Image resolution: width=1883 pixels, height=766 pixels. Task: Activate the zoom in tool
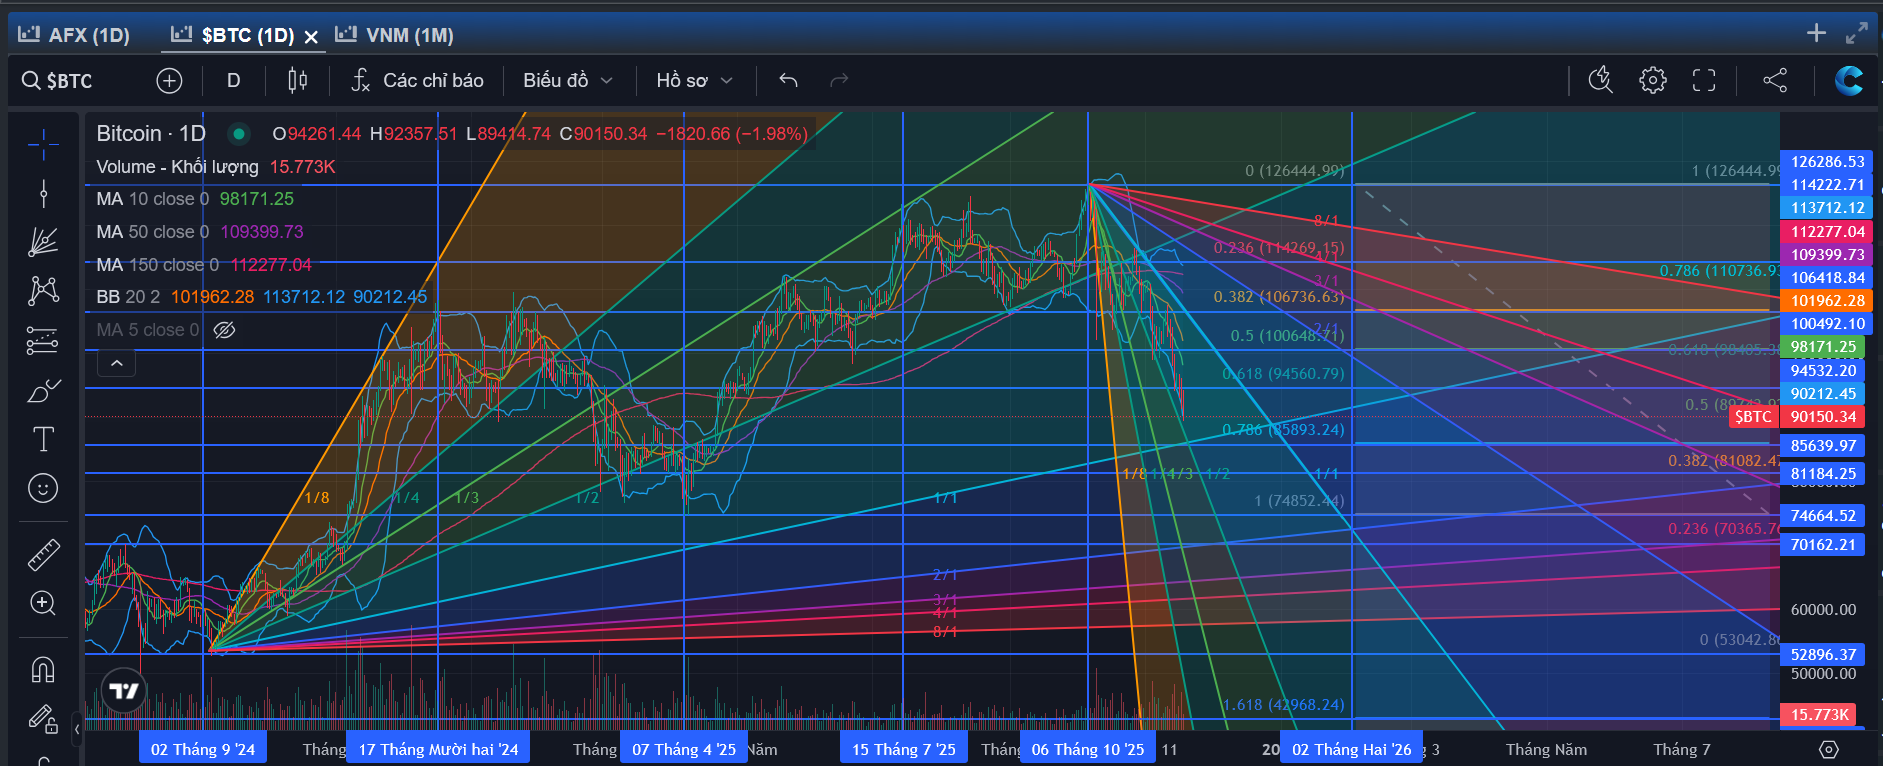click(43, 603)
